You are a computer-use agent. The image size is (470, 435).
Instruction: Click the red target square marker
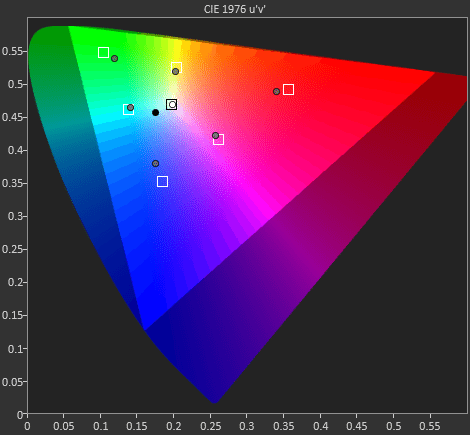pos(288,90)
